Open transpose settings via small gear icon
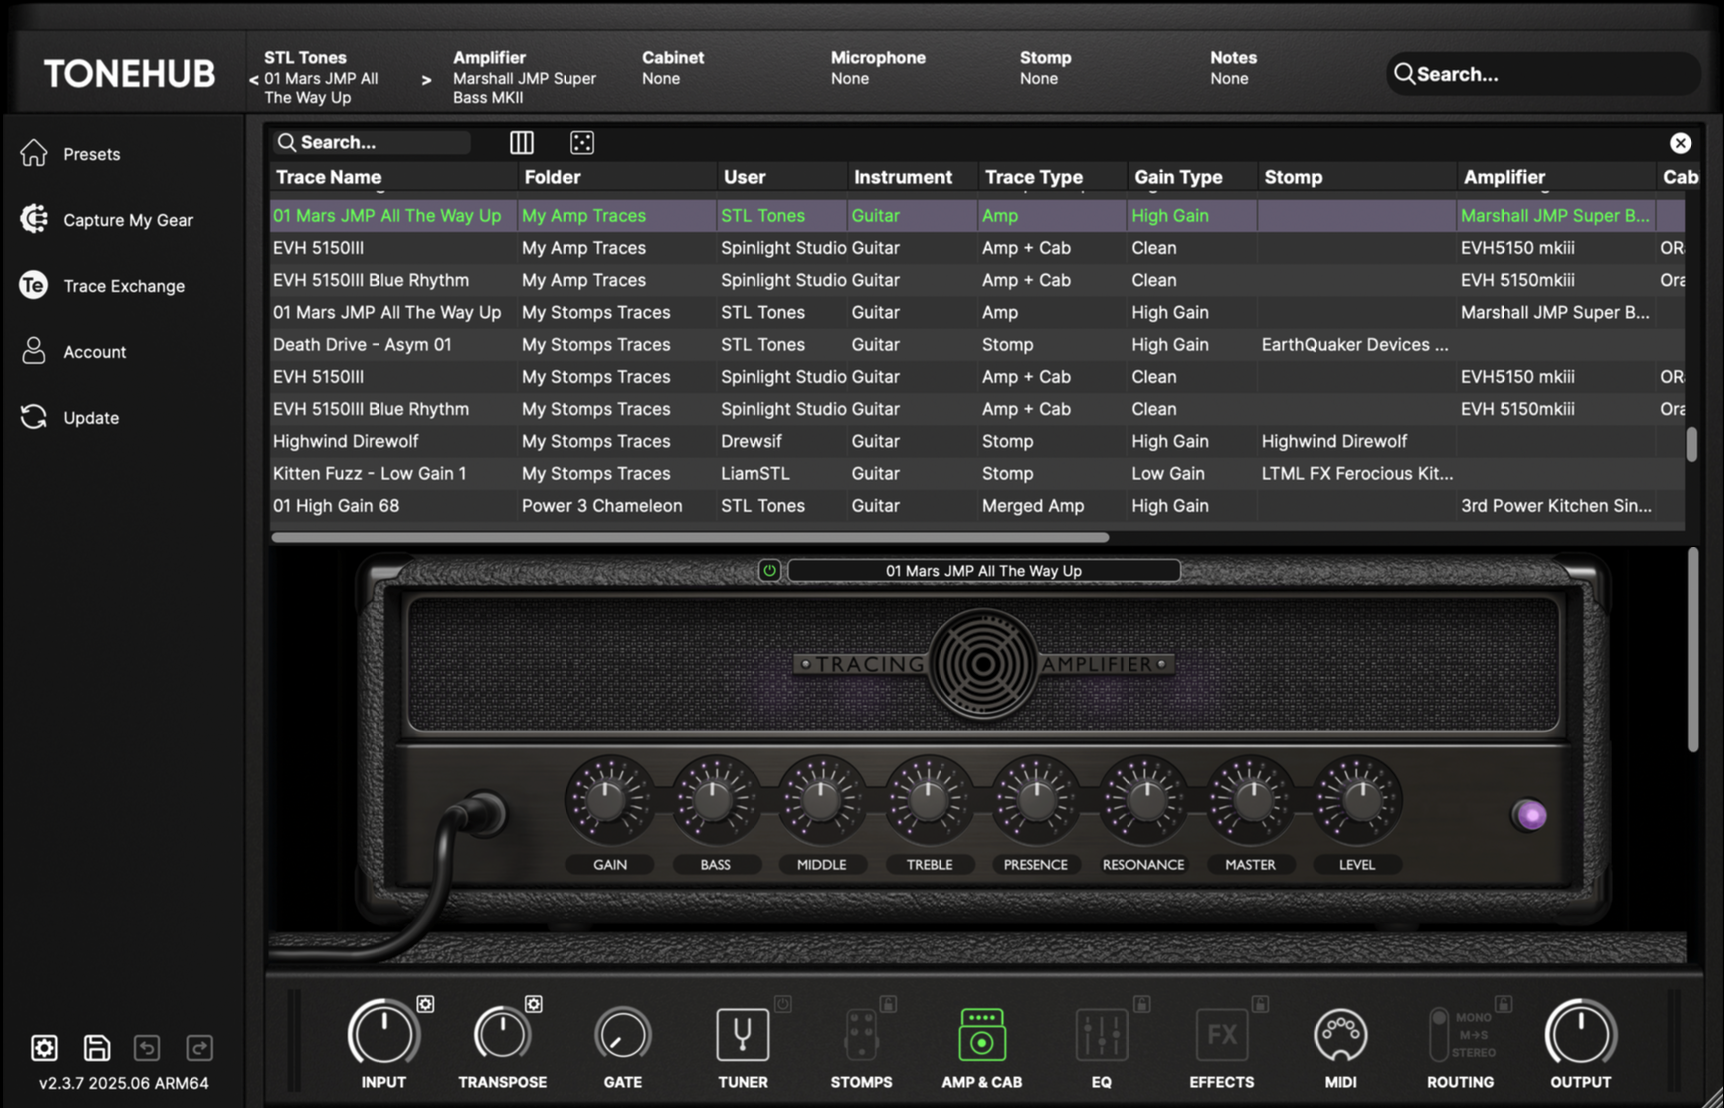The width and height of the screenshot is (1724, 1108). coord(534,1003)
